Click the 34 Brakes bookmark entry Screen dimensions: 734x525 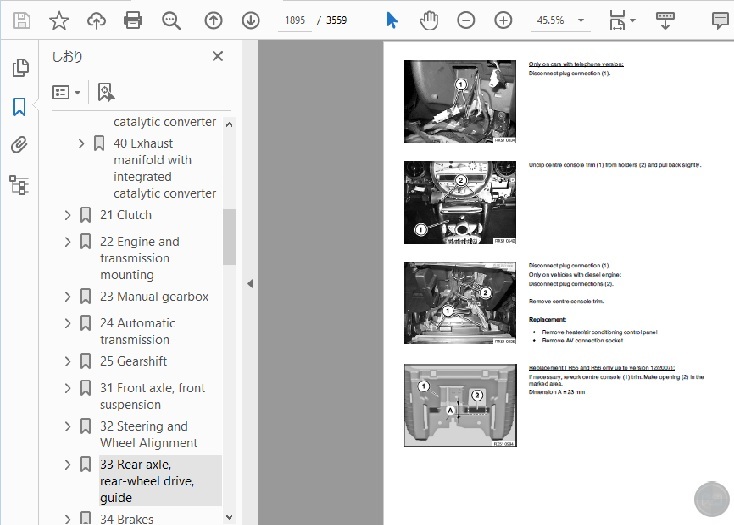pyautogui.click(x=126, y=518)
